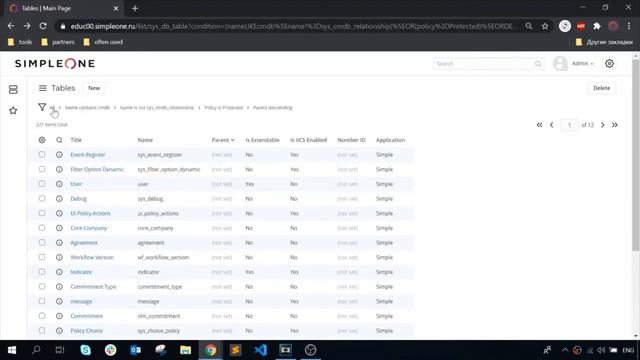The width and height of the screenshot is (640, 360).
Task: Open the tools bookmarks folder
Action: click(20, 42)
